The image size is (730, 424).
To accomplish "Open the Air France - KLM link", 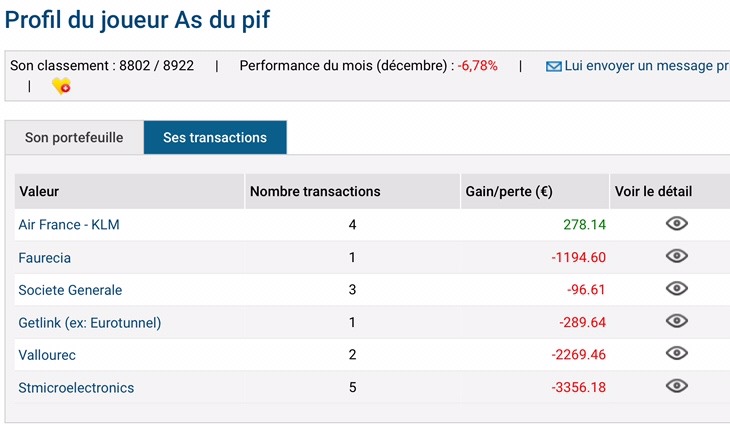I will (69, 225).
